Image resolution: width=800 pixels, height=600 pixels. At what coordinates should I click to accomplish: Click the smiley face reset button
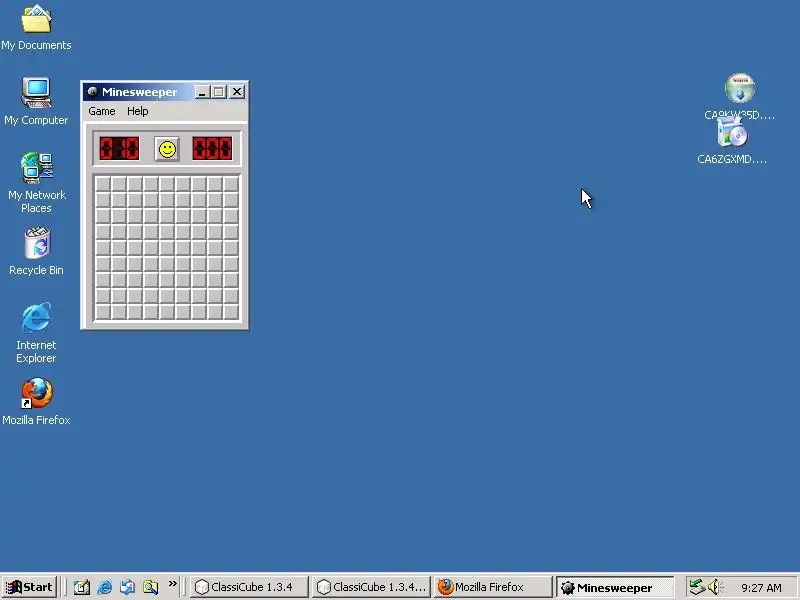[167, 149]
